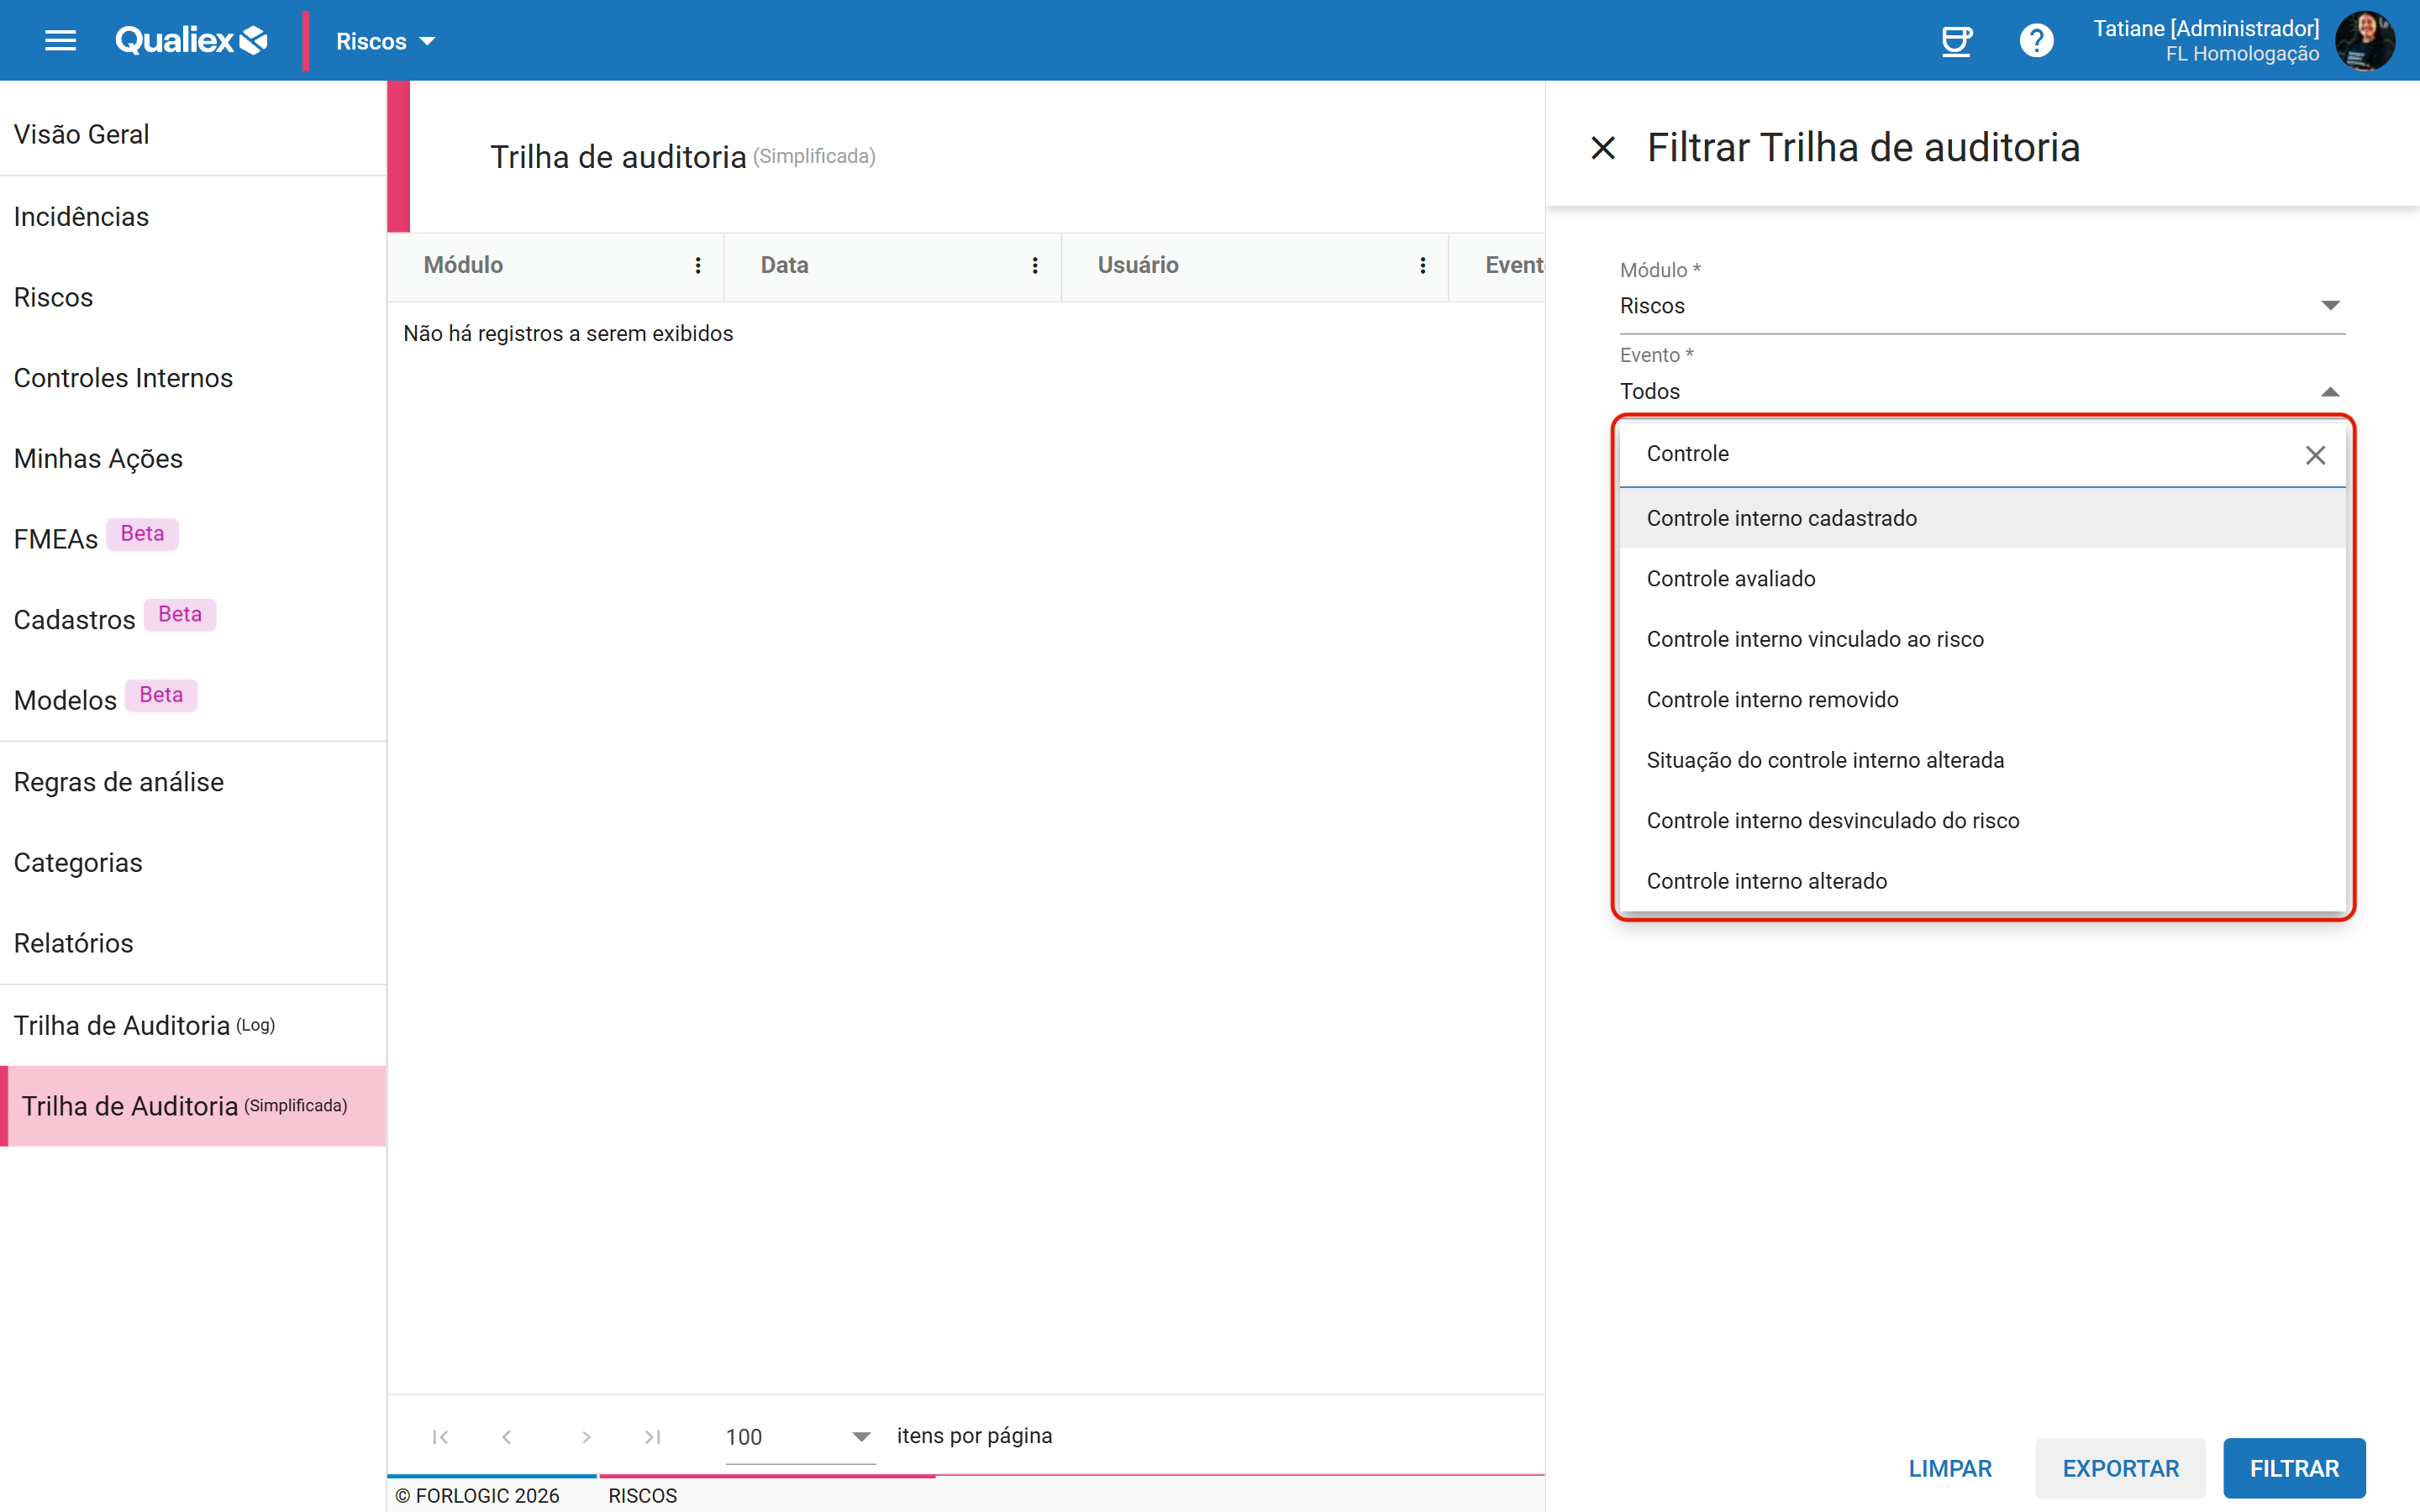Screen dimensions: 2420x1512
Task: Open Visão Geral in sidebar
Action: (193, 134)
